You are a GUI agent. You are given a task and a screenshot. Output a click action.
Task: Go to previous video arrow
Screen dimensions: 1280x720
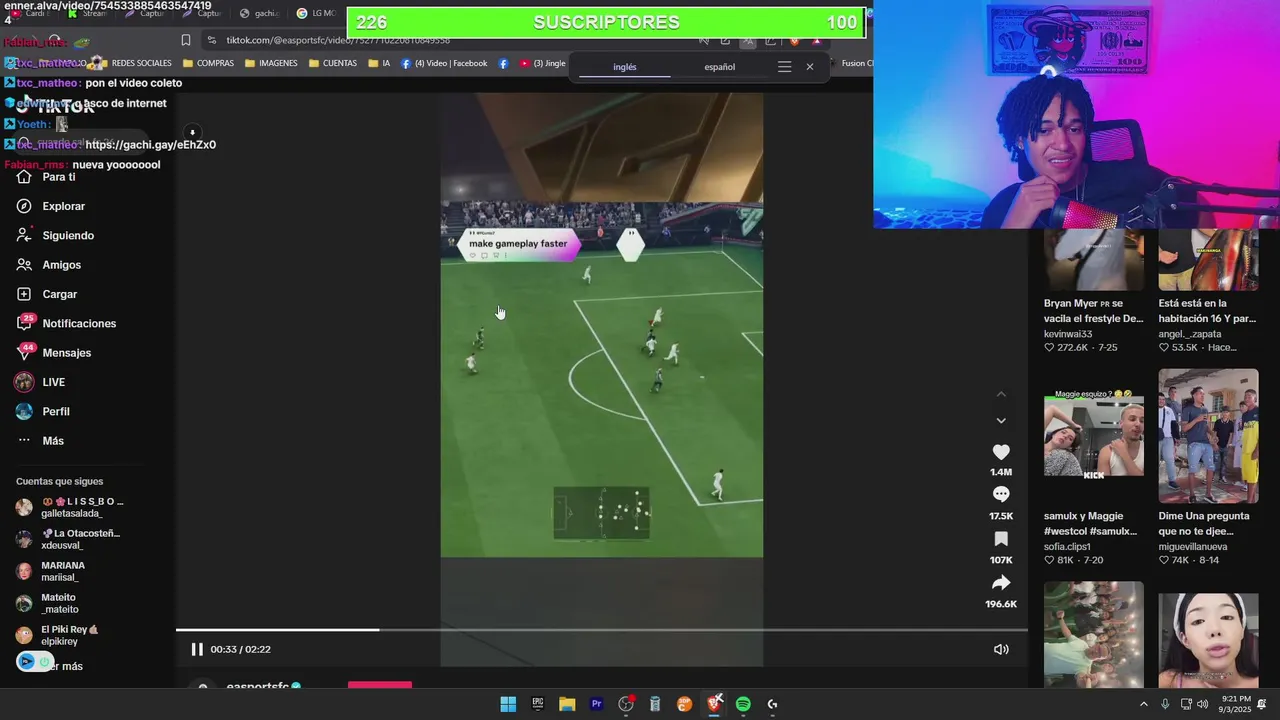pos(1001,394)
